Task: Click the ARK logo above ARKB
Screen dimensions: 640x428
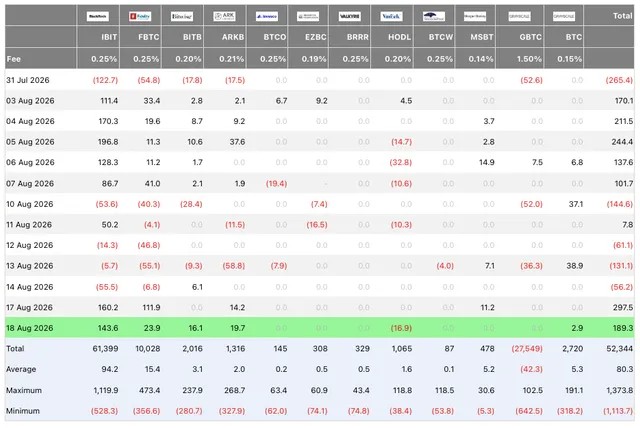Action: tap(224, 16)
